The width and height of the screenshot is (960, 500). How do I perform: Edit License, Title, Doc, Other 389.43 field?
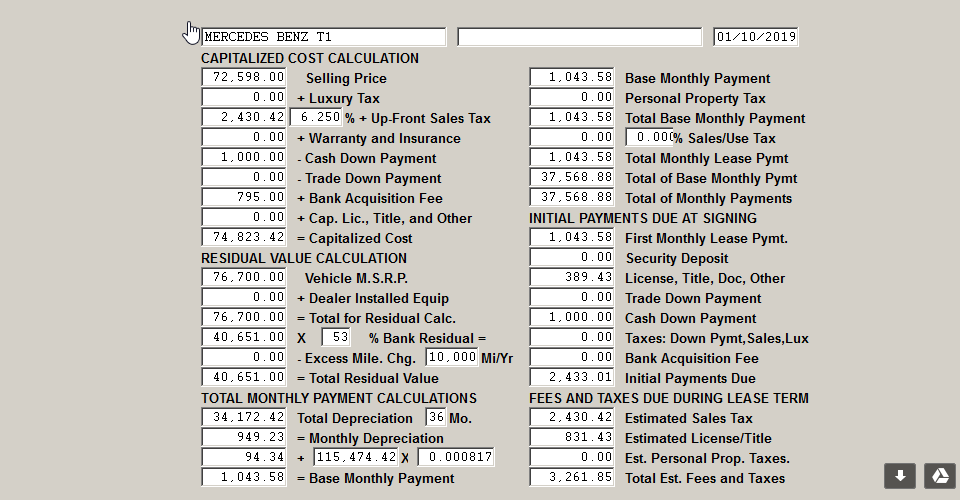coord(572,277)
